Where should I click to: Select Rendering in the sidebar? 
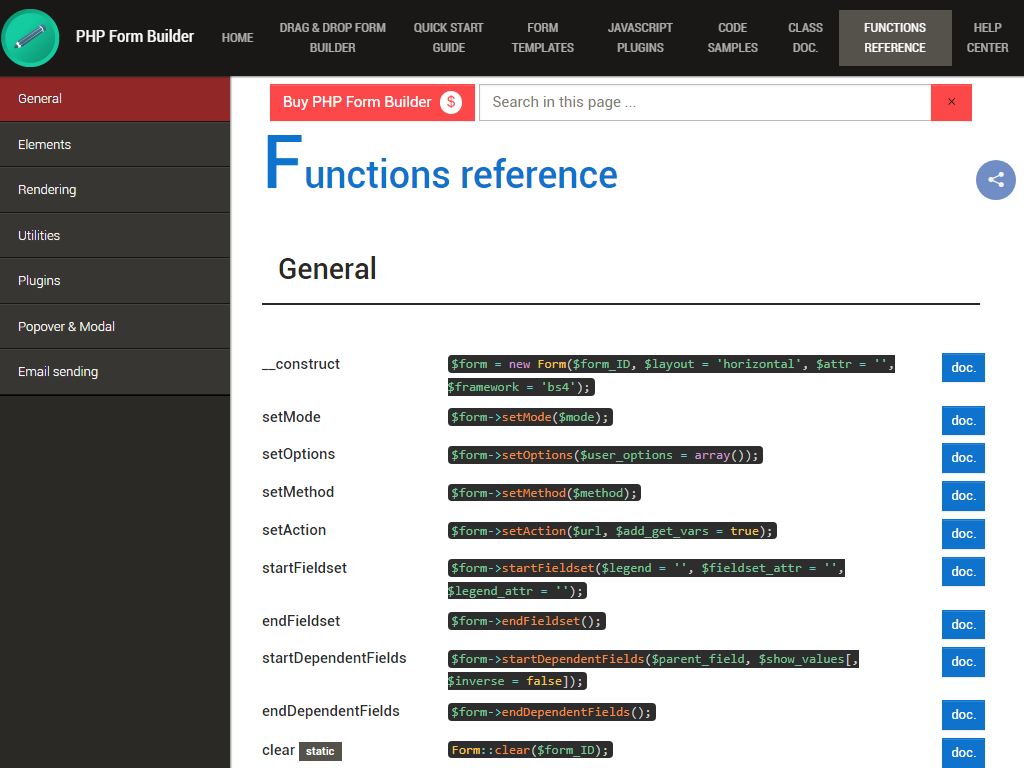[x=115, y=189]
